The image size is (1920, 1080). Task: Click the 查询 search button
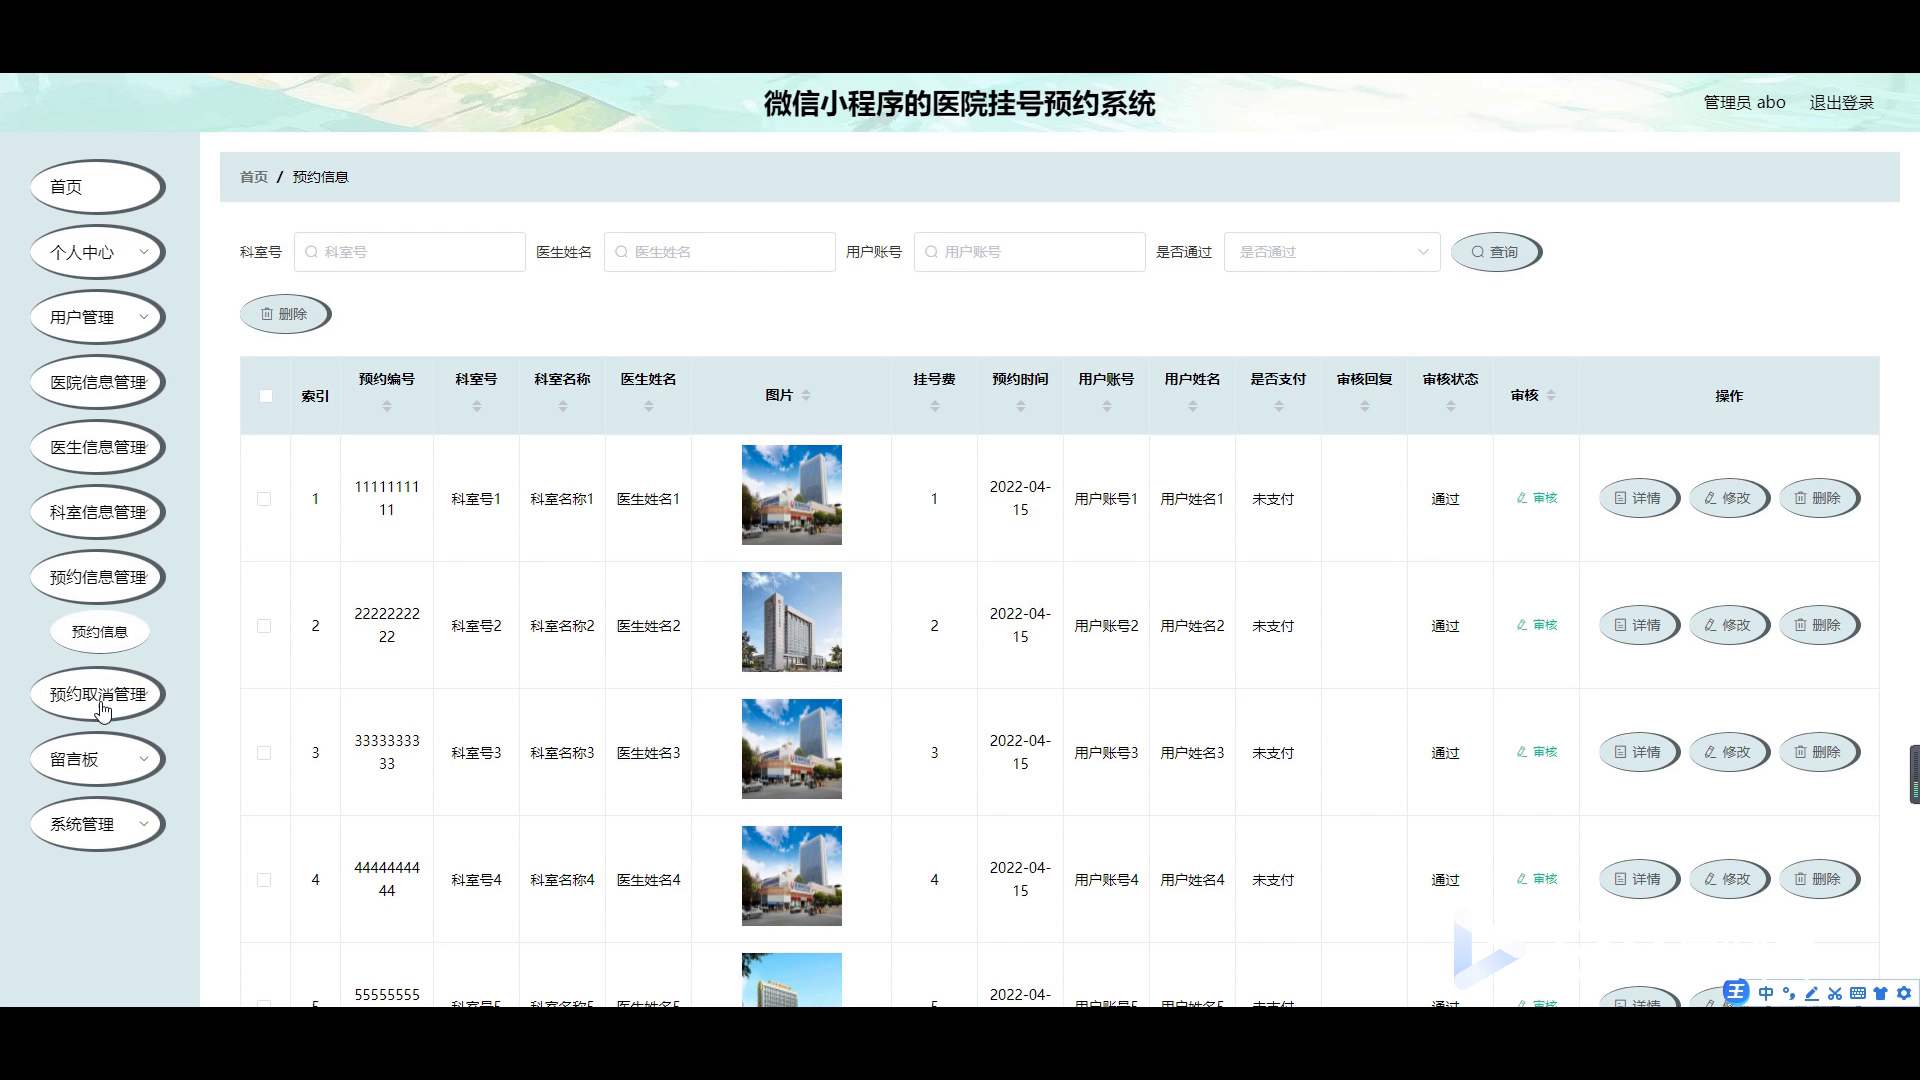(1496, 252)
